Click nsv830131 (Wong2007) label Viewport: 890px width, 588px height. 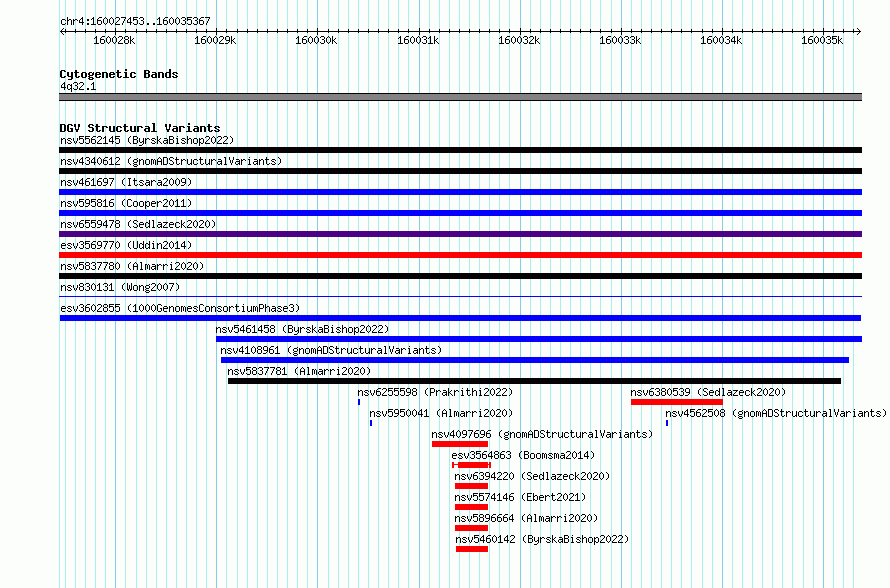120,287
